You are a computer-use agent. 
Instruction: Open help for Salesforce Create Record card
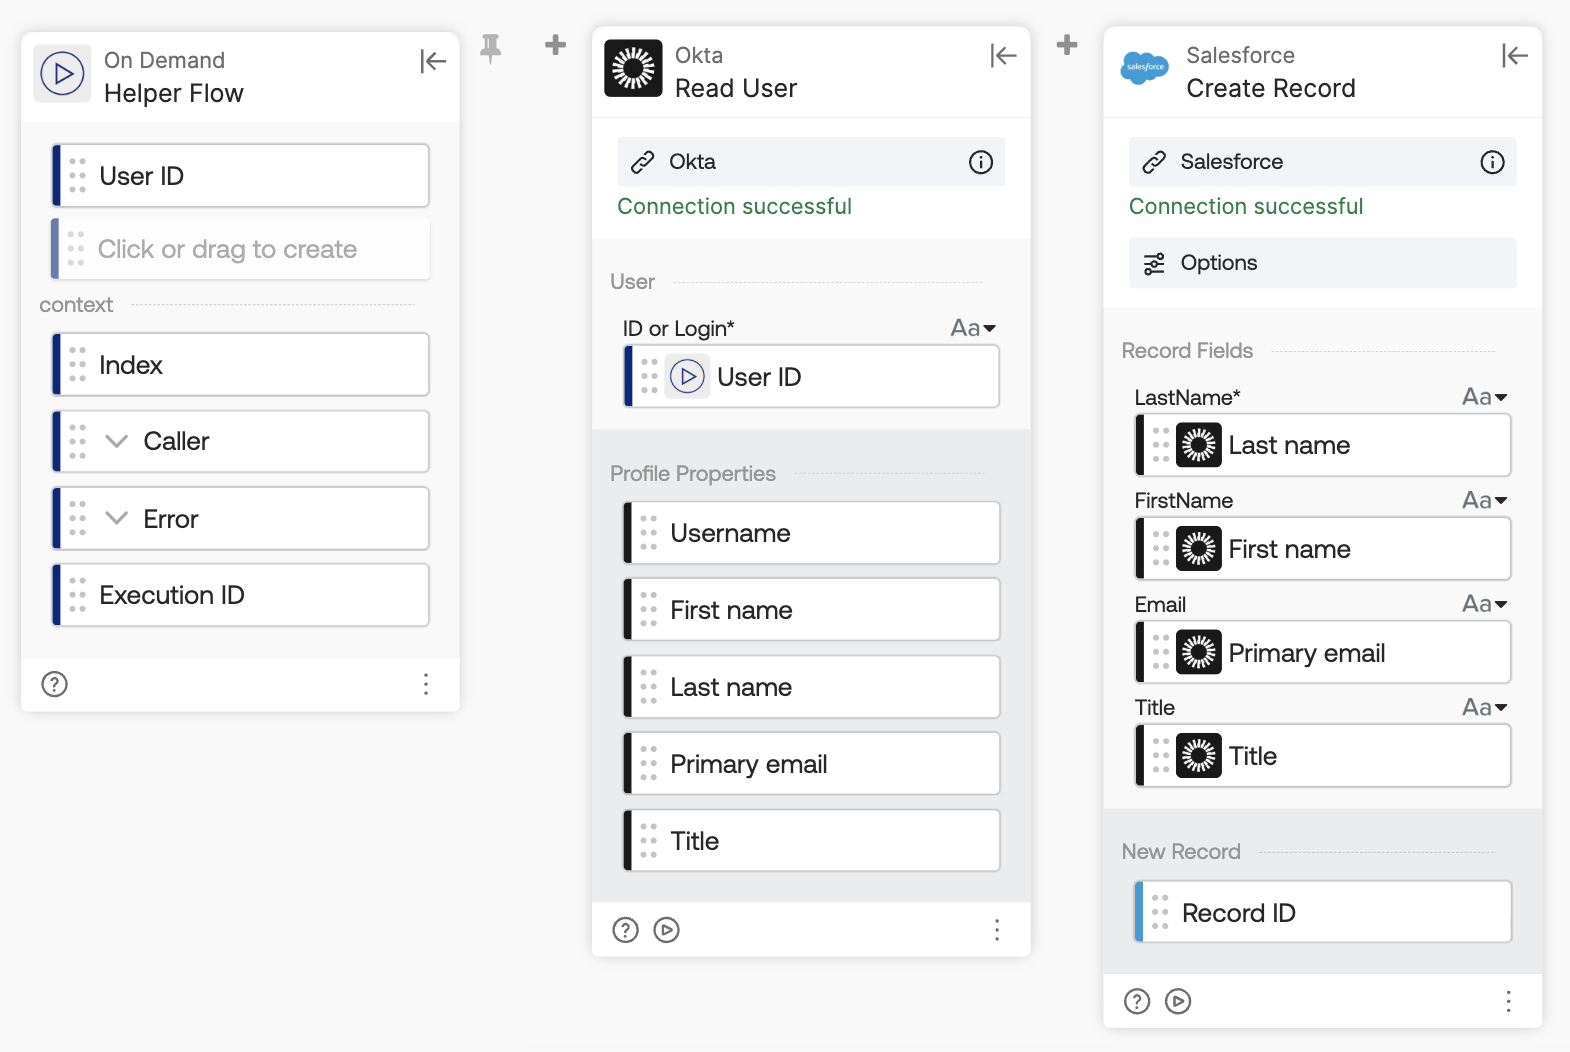pyautogui.click(x=1137, y=1001)
